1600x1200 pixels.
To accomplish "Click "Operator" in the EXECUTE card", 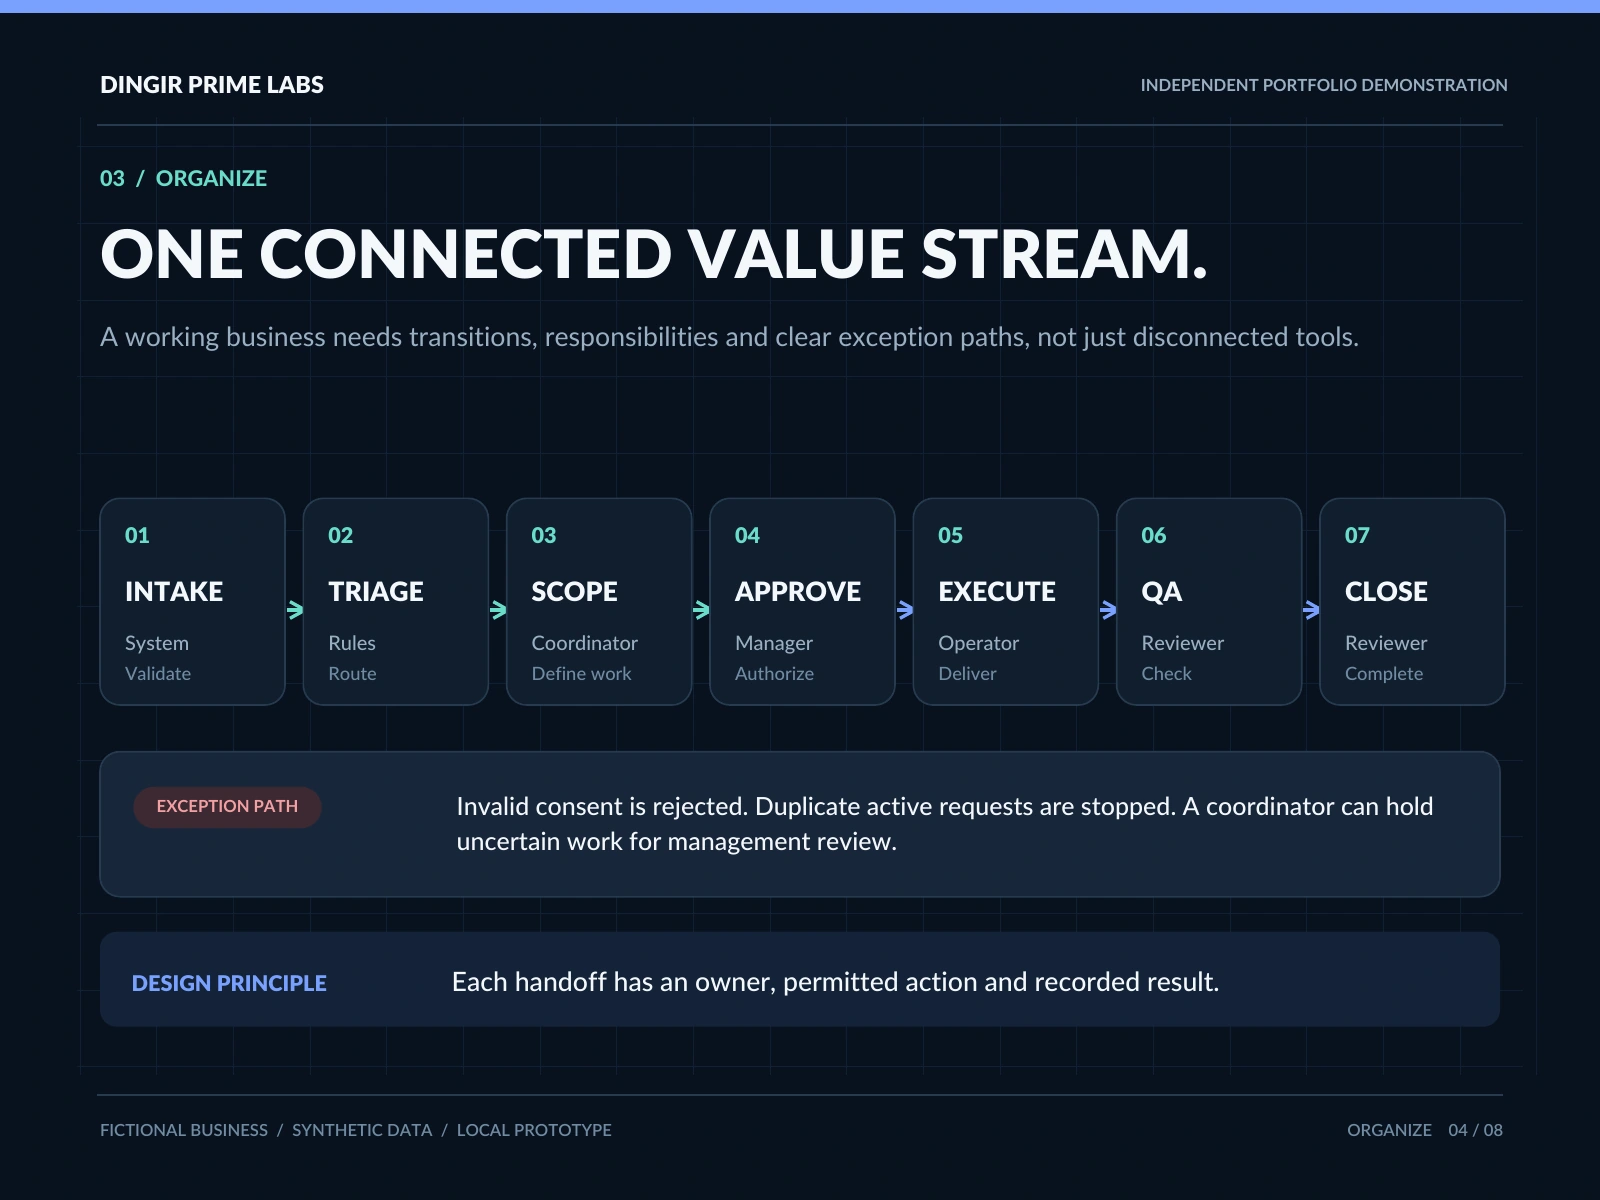I will point(979,643).
